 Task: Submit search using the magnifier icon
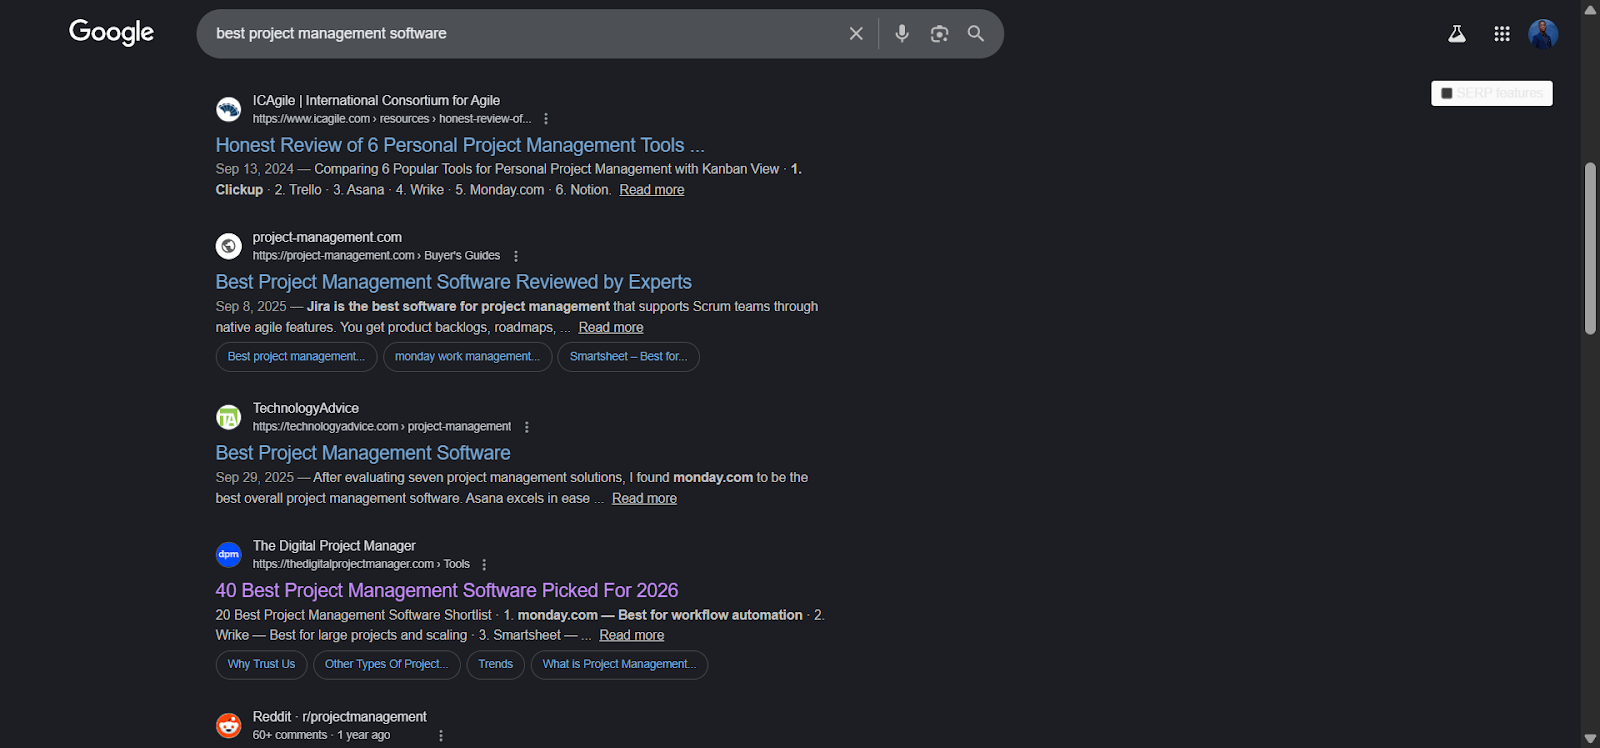coord(976,34)
